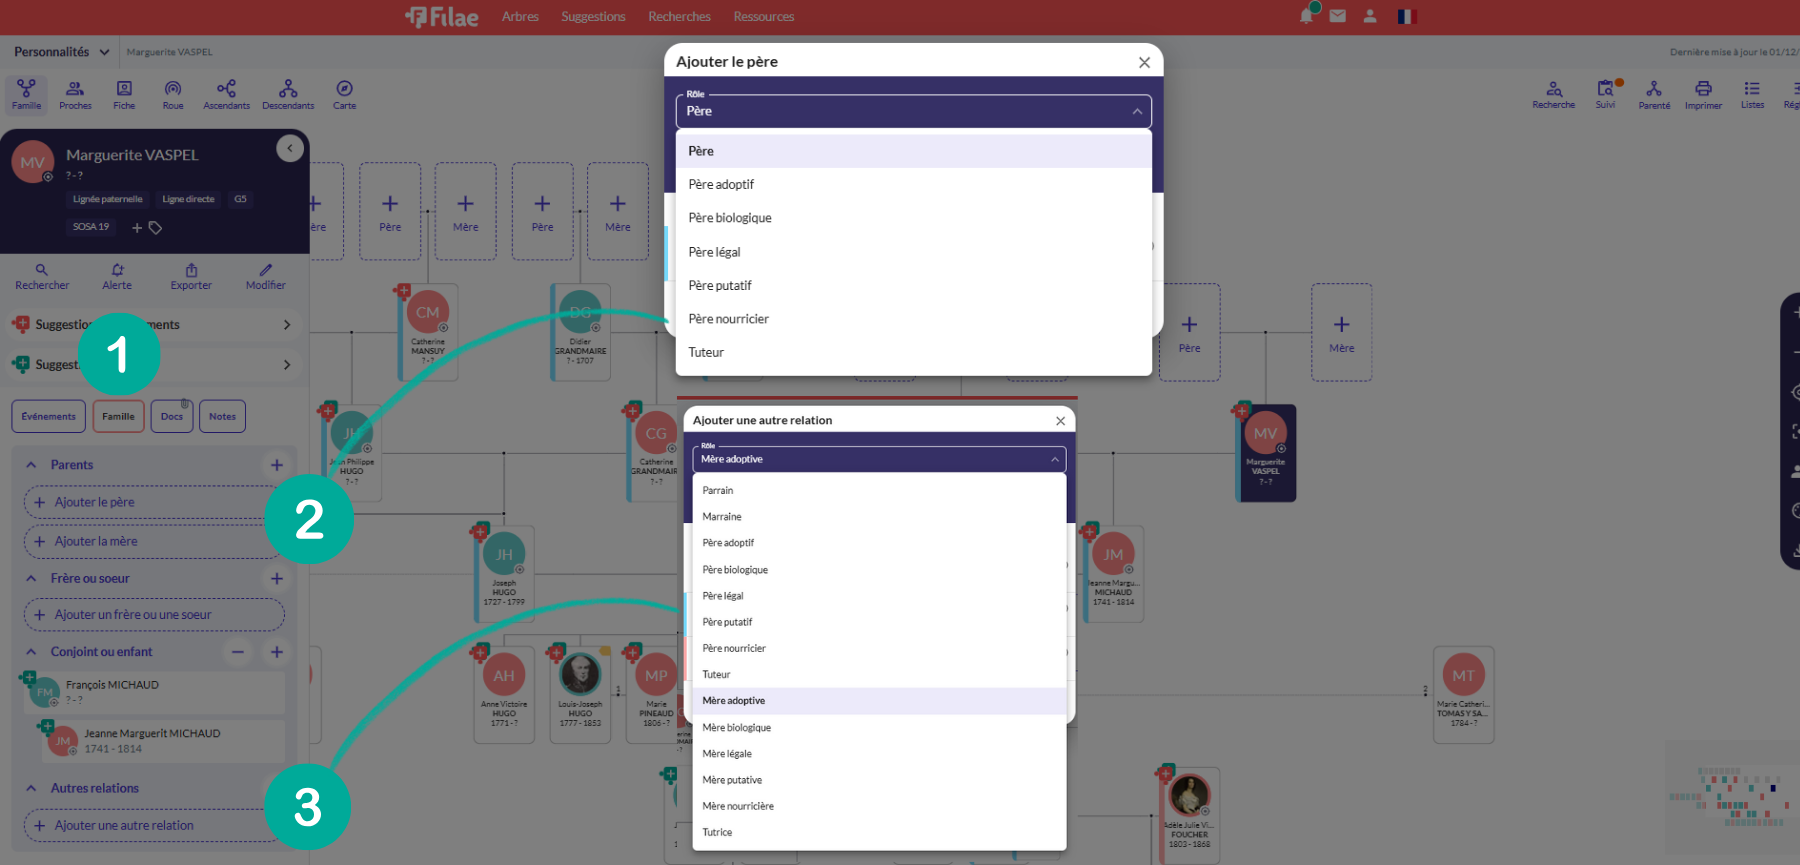
Task: Click Ajouter une autre relation
Action: [124, 826]
